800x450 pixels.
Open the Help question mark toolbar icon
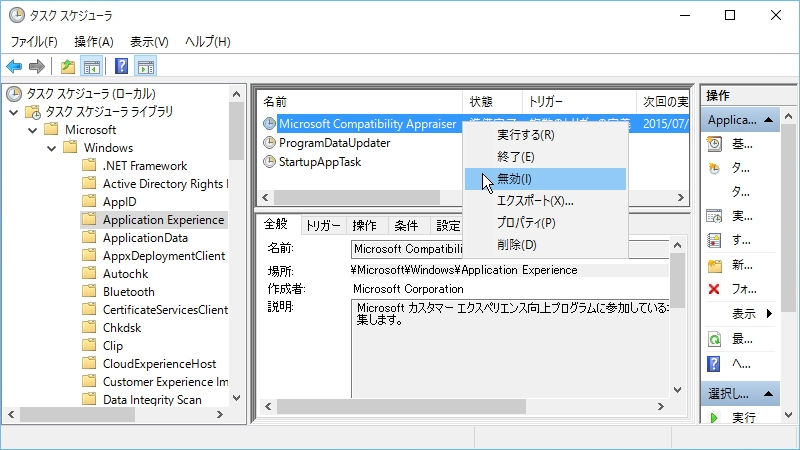point(121,66)
